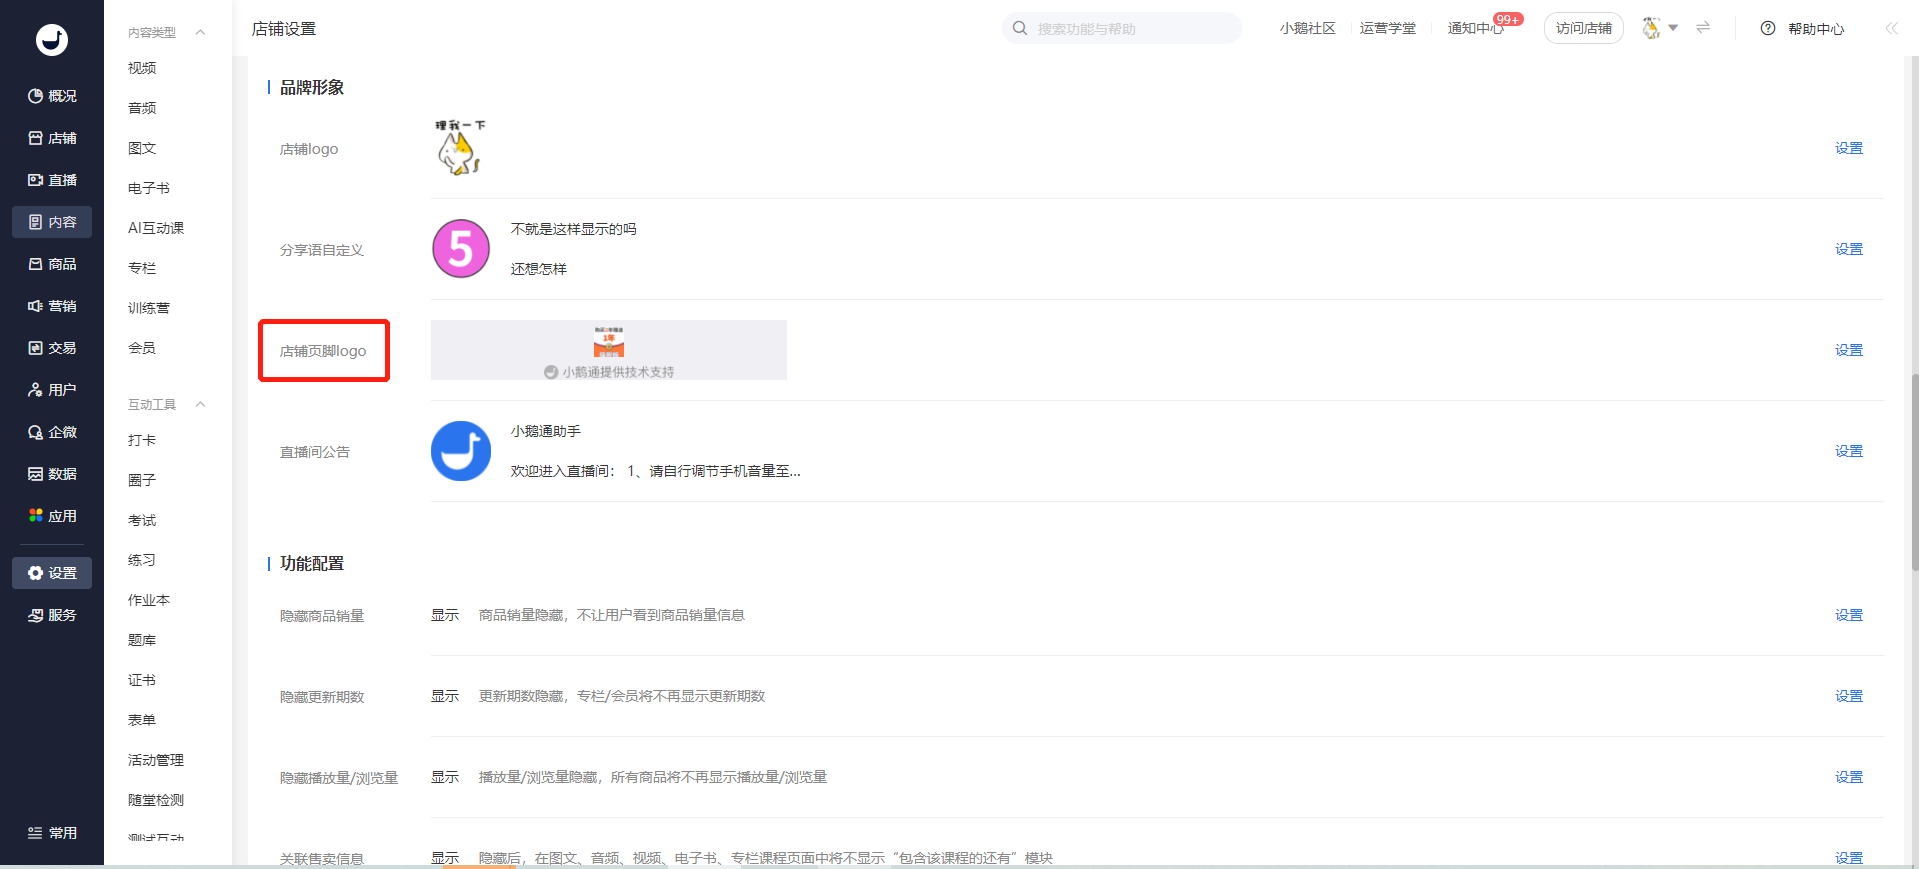Open 打卡 under 互动工具
Image resolution: width=1919 pixels, height=869 pixels.
142,440
